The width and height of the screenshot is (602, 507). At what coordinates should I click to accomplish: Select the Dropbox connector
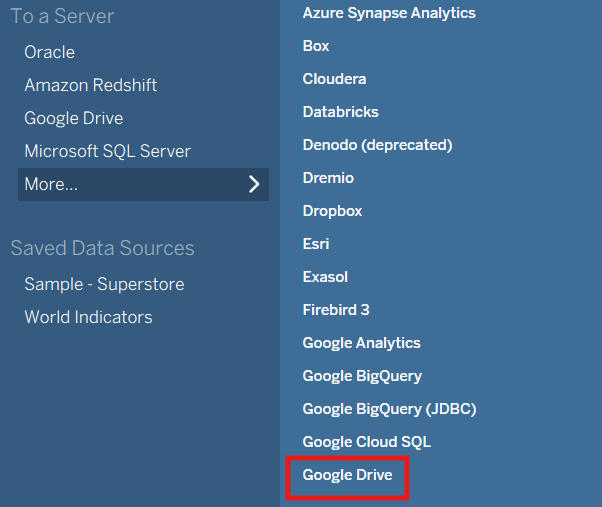[x=332, y=211]
